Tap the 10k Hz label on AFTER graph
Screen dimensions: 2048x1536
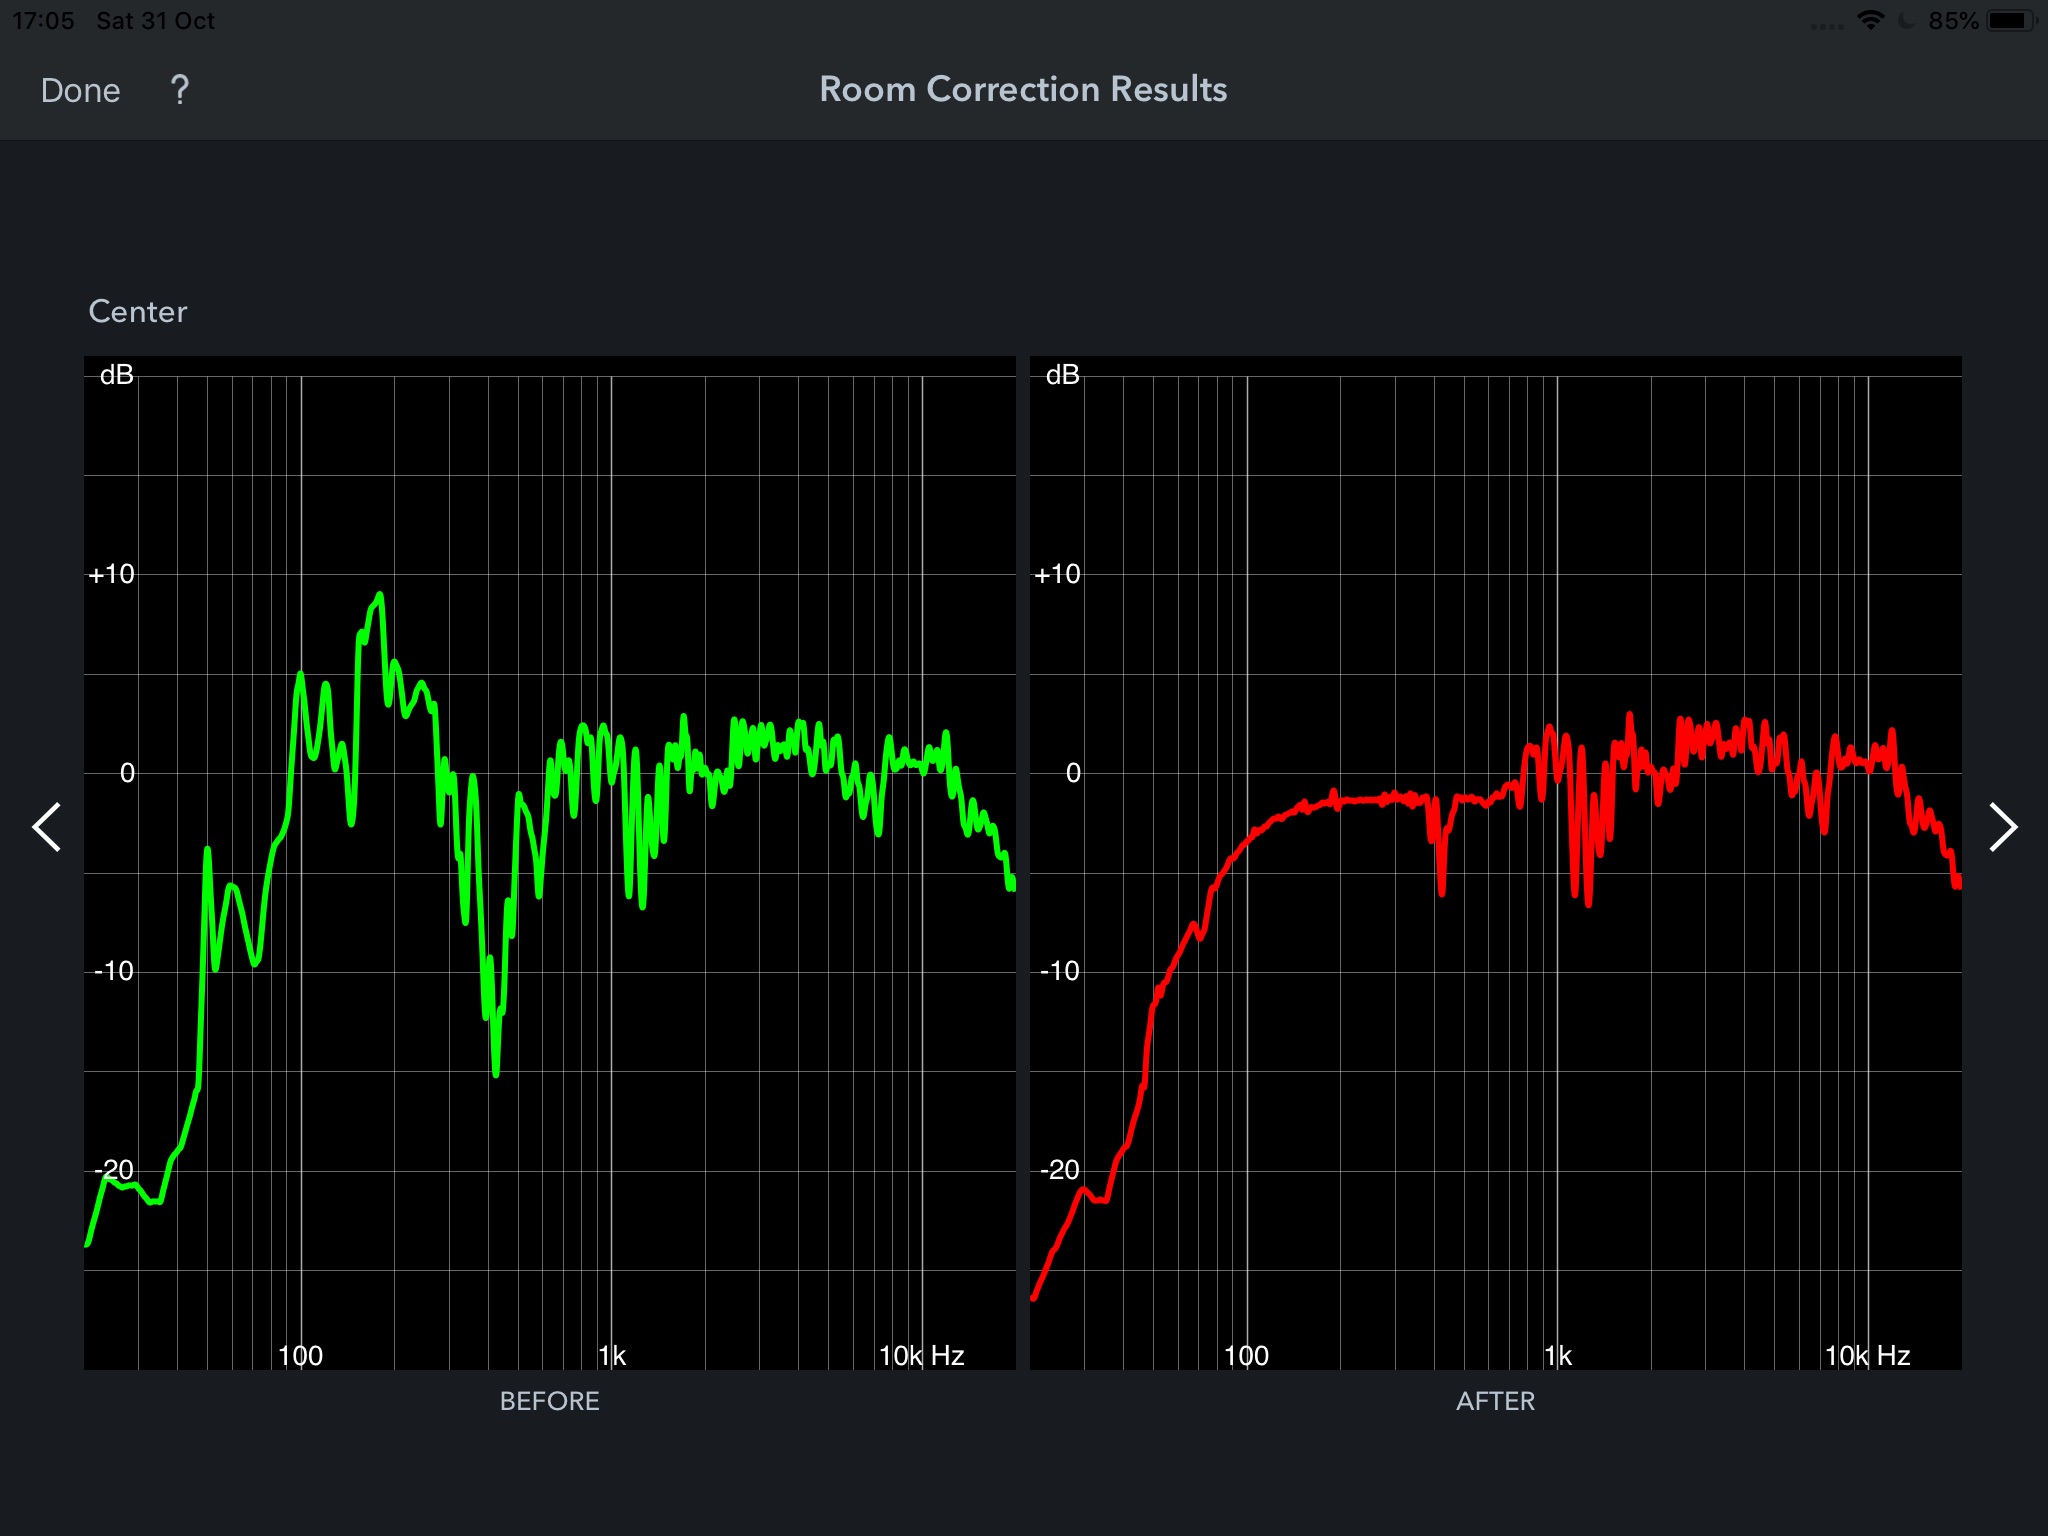click(1867, 1355)
